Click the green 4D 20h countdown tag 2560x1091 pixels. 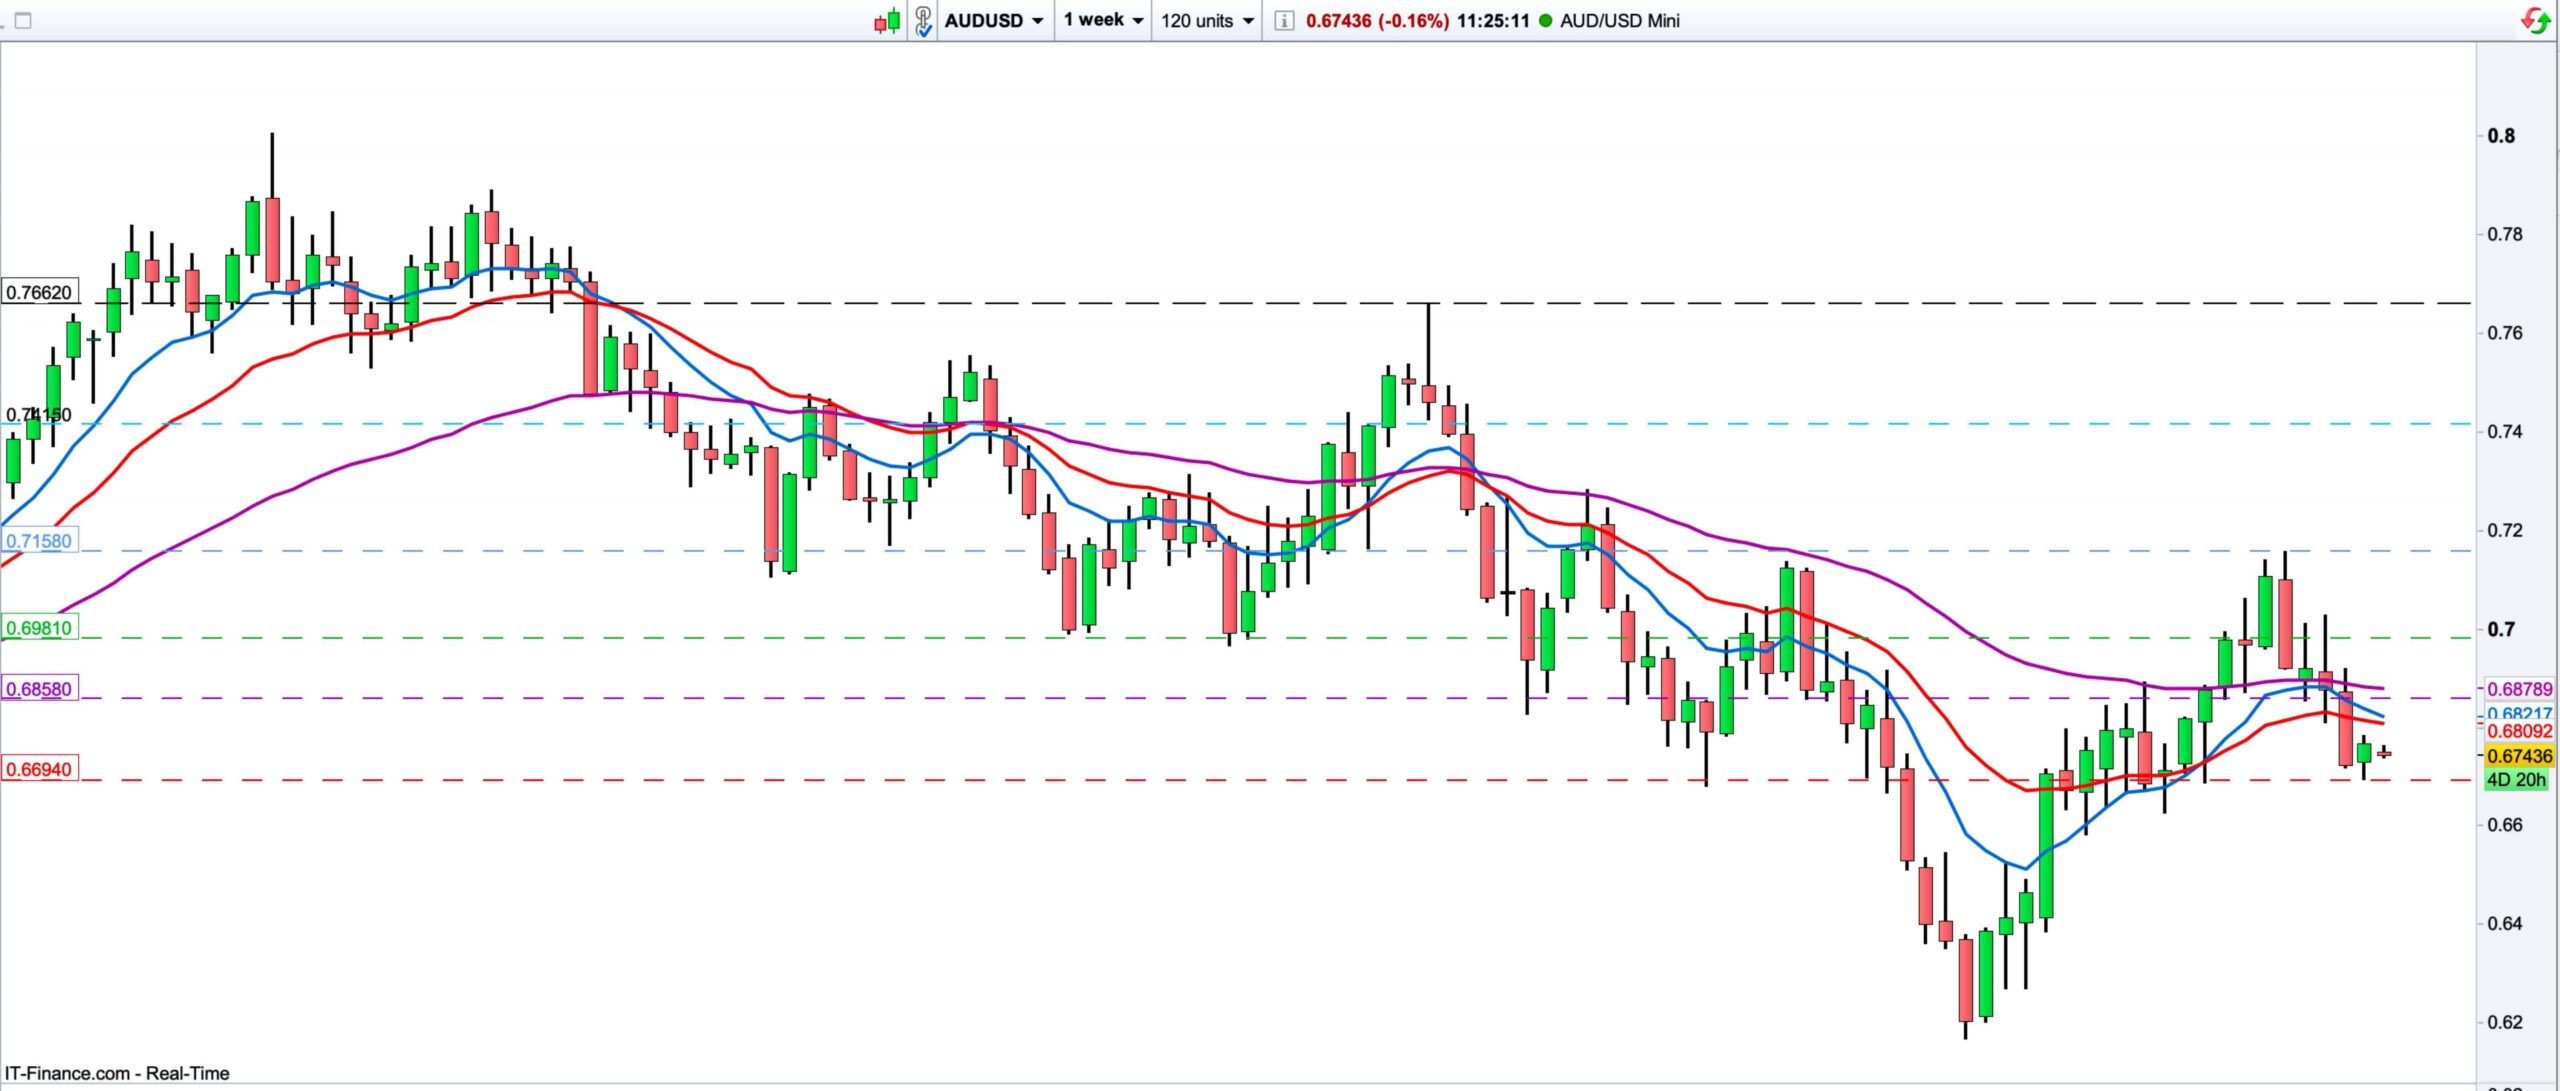(x=2516, y=780)
